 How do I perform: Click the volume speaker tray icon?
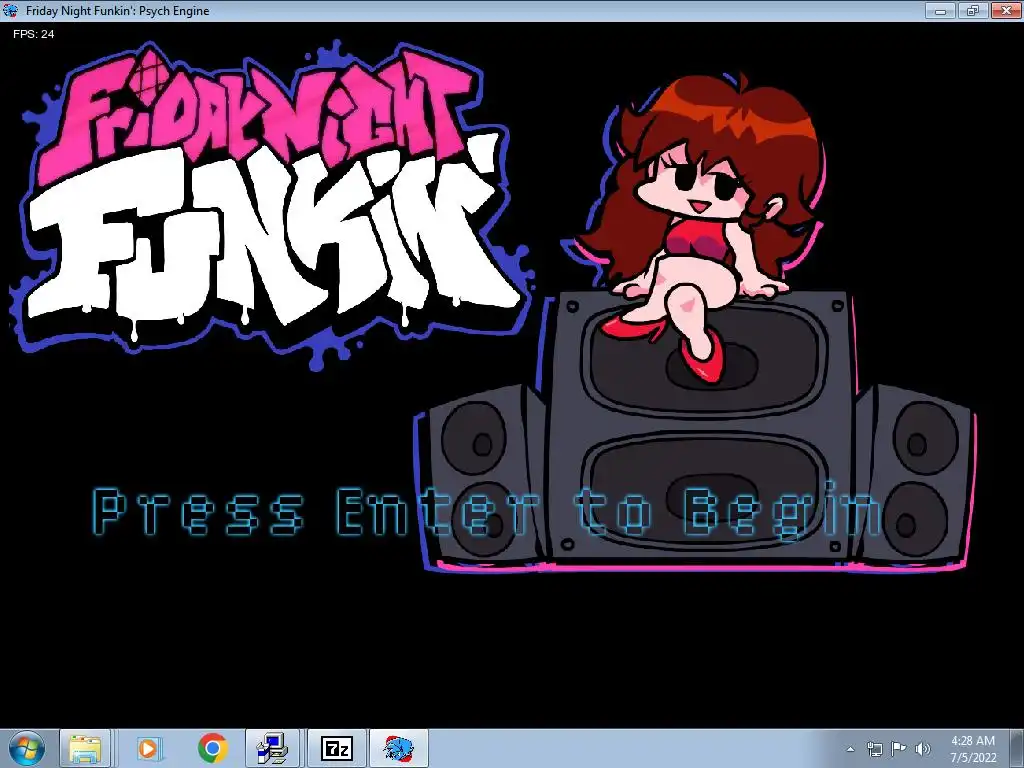click(923, 749)
